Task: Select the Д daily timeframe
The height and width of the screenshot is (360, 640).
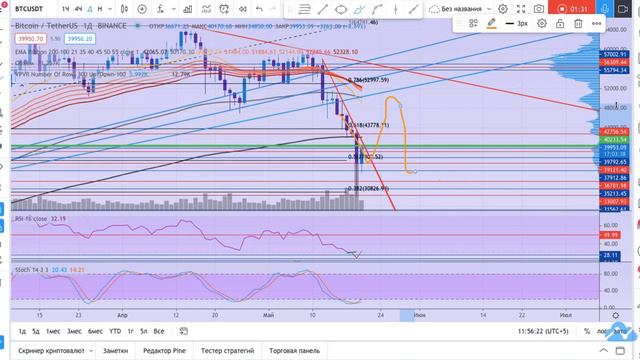Action: tap(90, 9)
